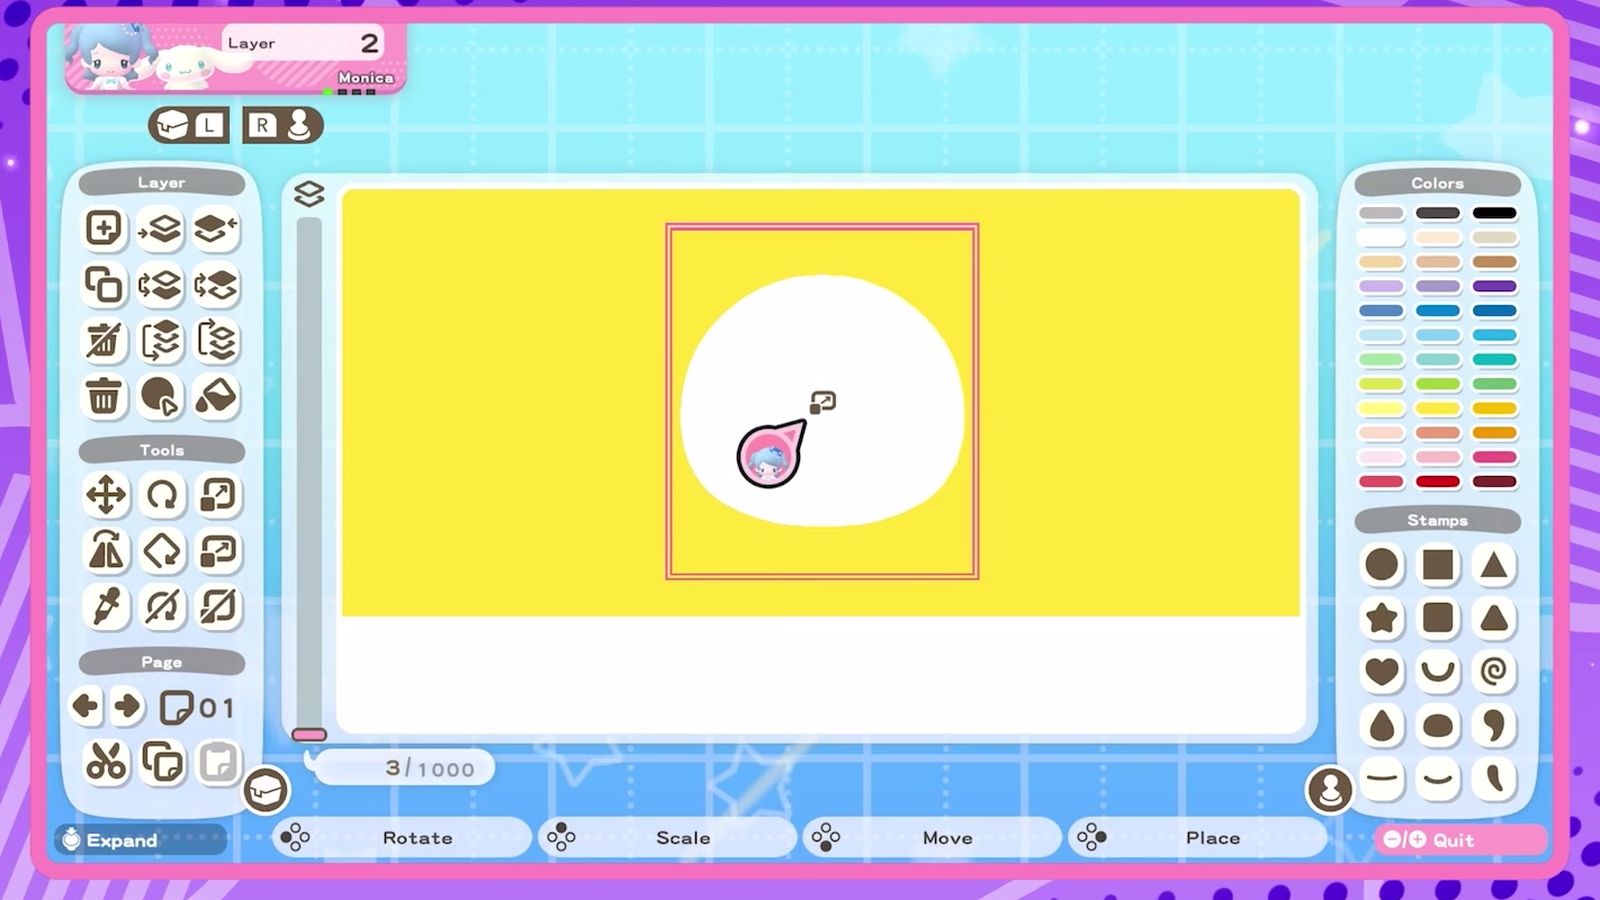1600x900 pixels.
Task: Click the Expand button
Action: pyautogui.click(x=140, y=840)
